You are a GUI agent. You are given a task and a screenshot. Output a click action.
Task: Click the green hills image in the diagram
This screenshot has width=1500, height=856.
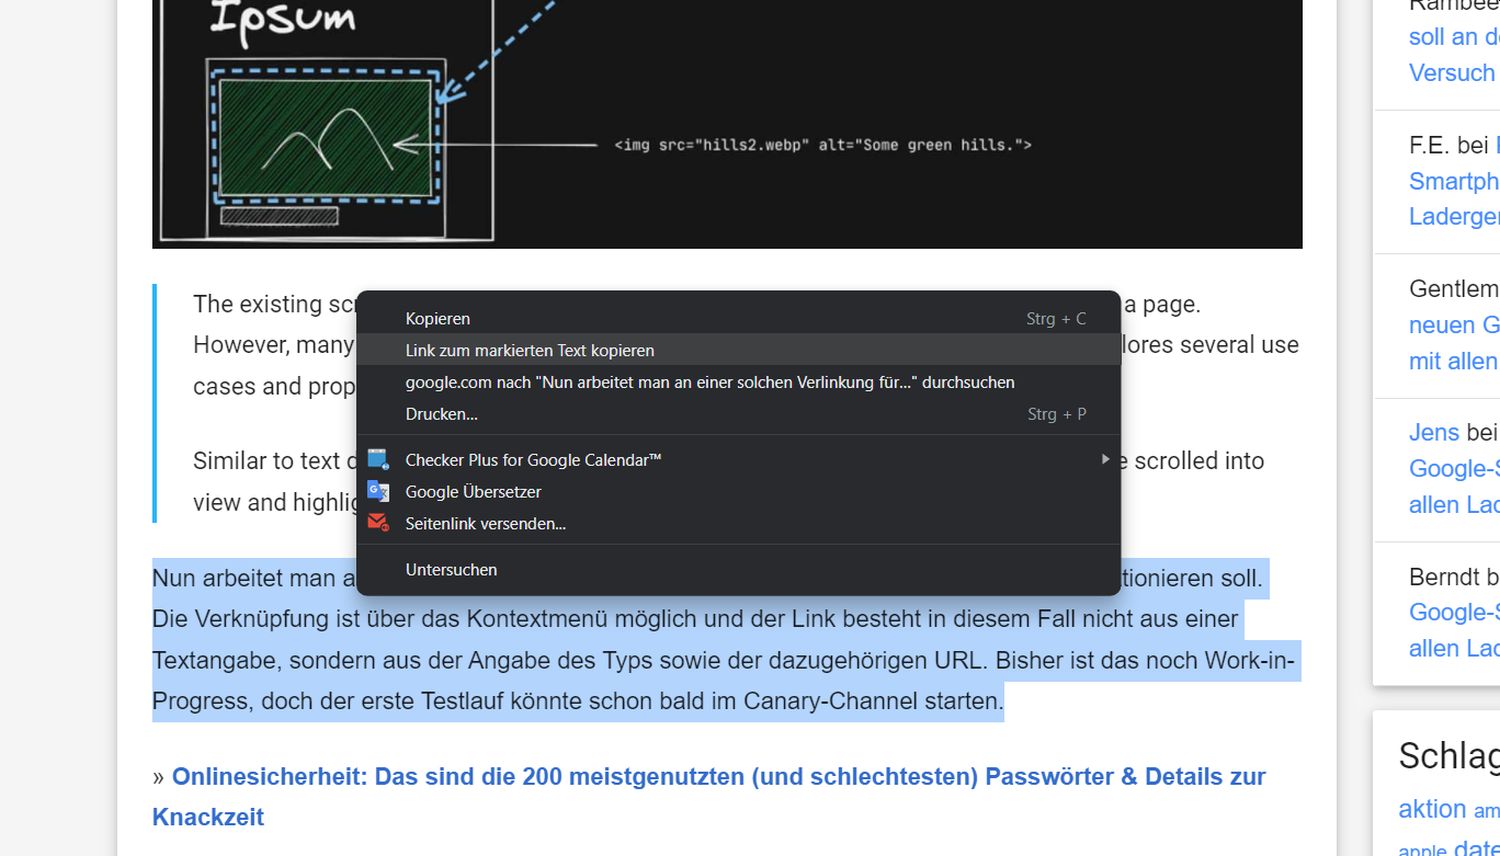tap(325, 137)
